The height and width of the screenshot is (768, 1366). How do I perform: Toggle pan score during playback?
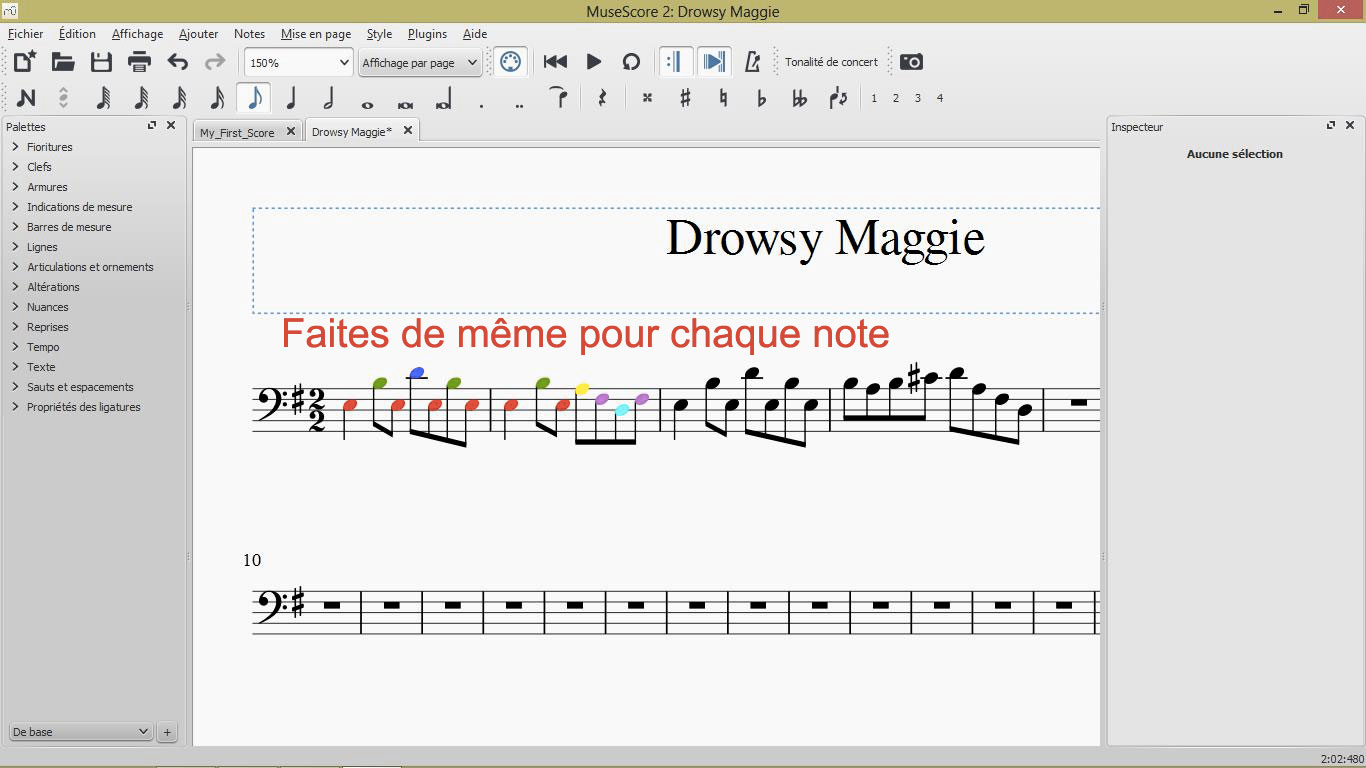(713, 62)
